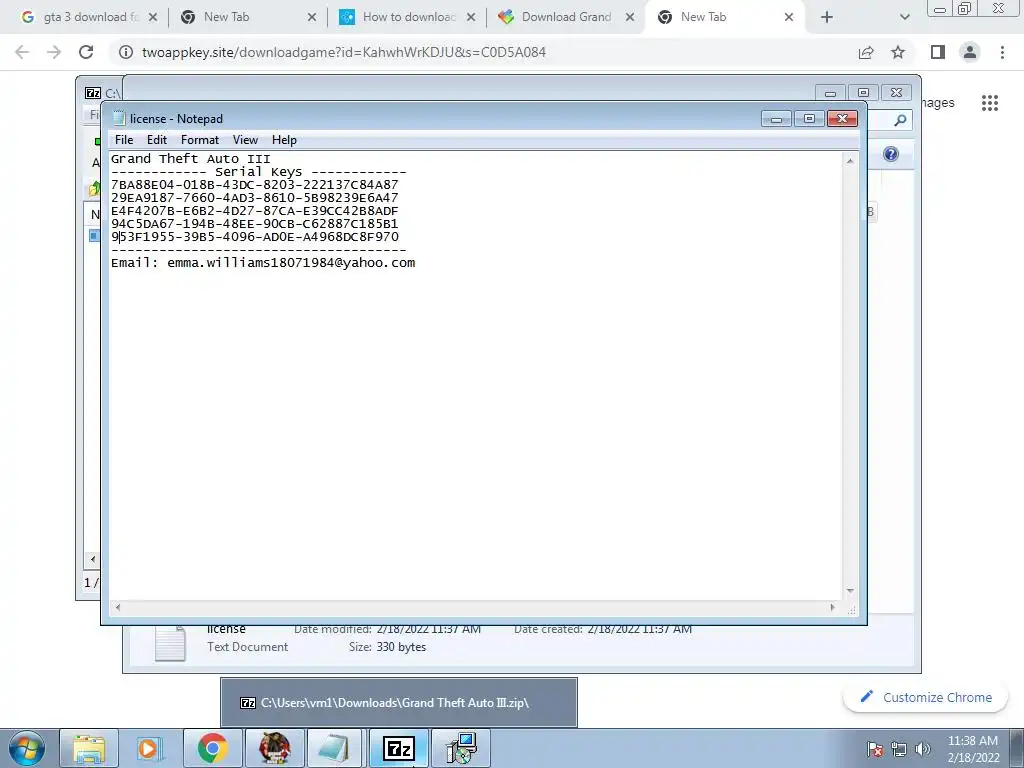Click the taskbar clock 11:38 AM
This screenshot has width=1024, height=768.
(973, 741)
